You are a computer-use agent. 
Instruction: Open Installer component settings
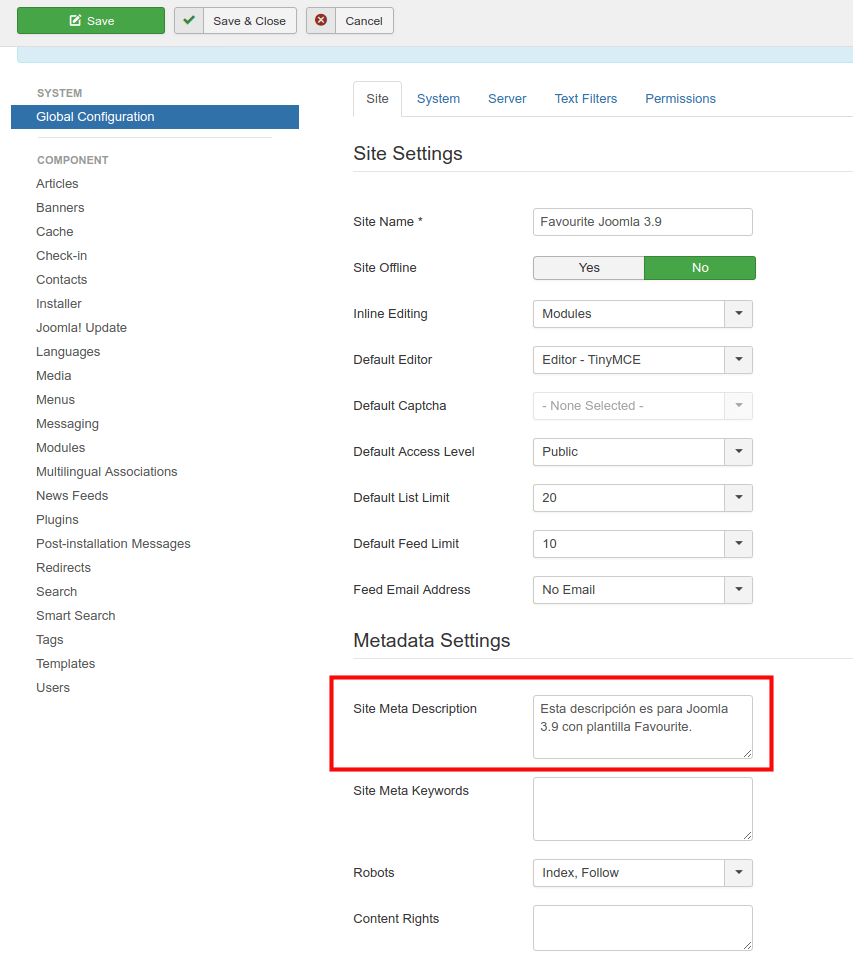(59, 304)
